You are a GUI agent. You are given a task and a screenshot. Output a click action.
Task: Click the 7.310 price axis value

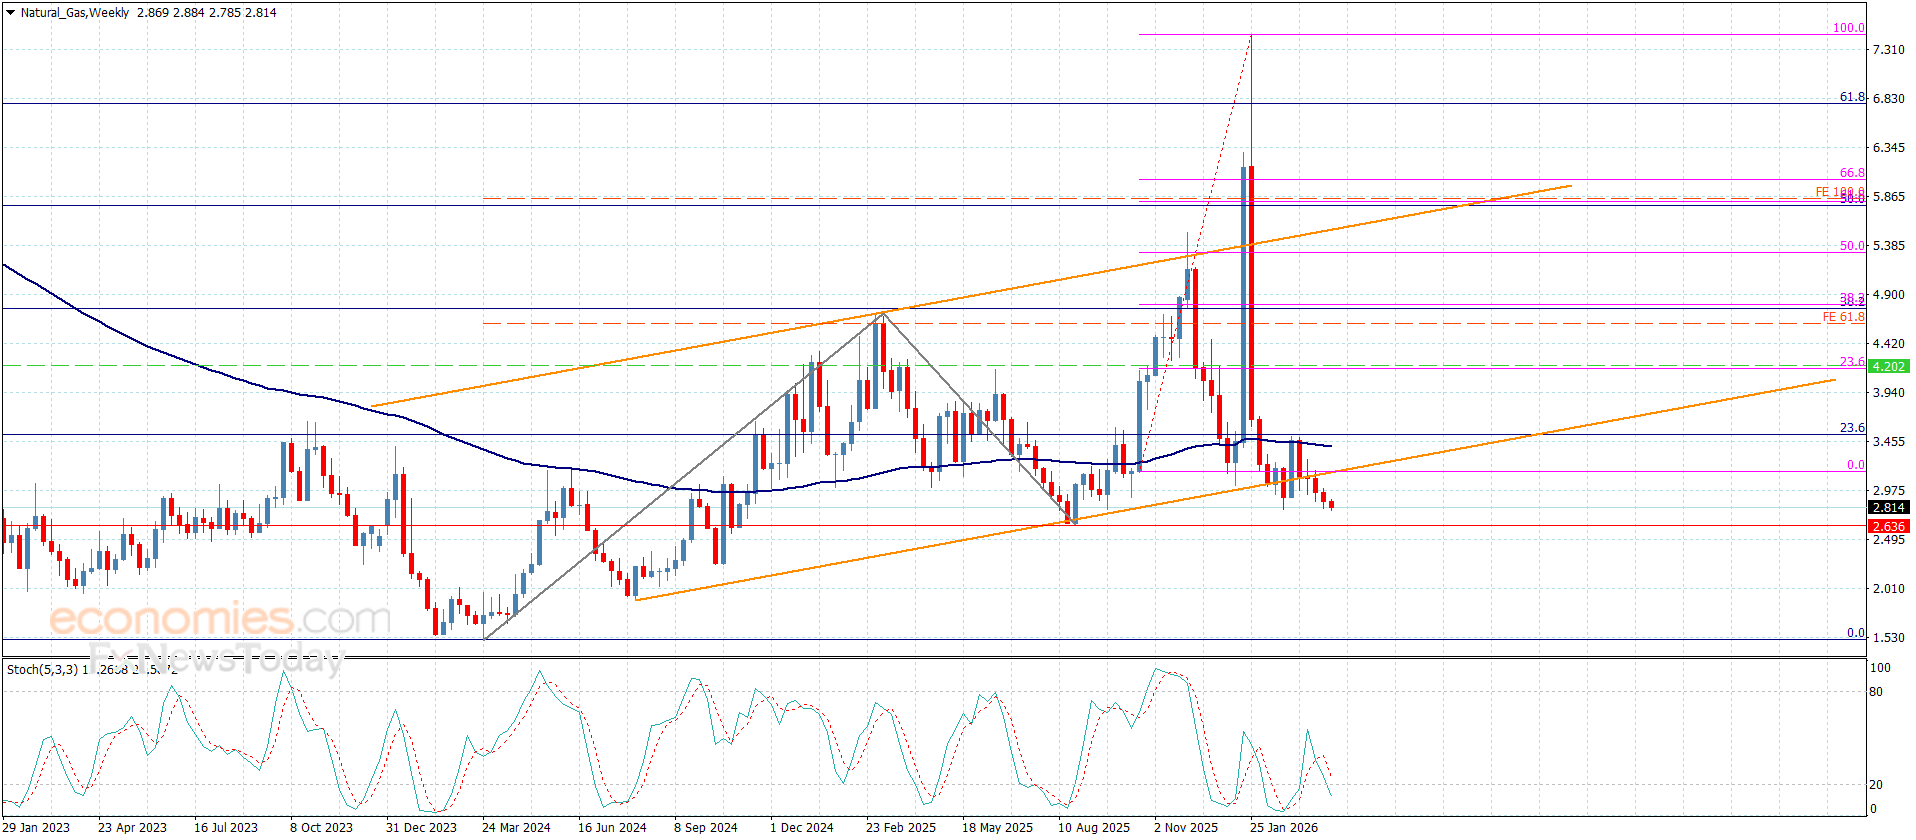(1888, 49)
